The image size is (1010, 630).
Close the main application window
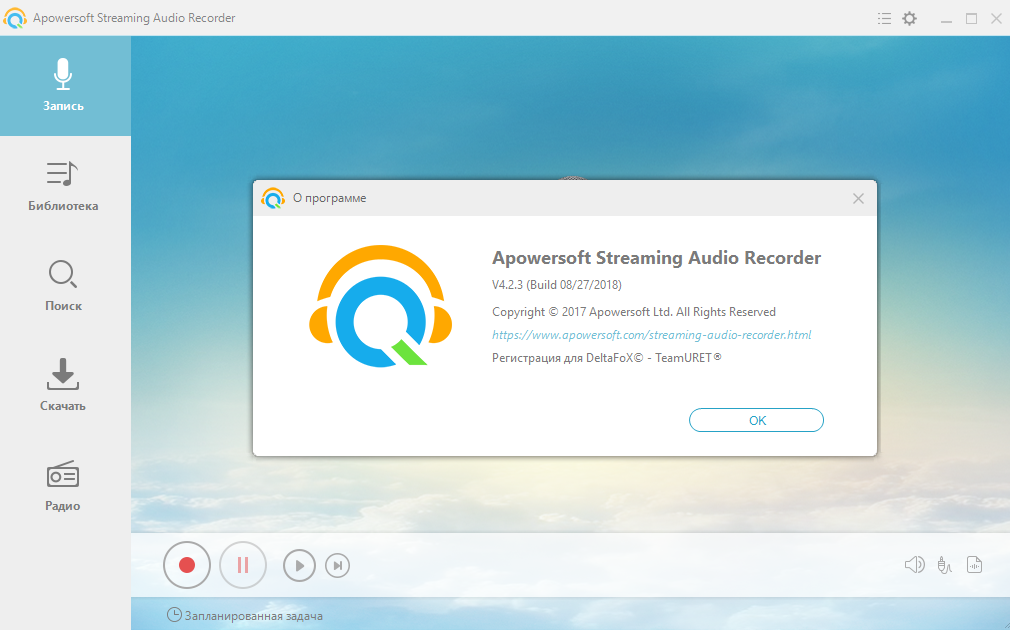click(996, 19)
